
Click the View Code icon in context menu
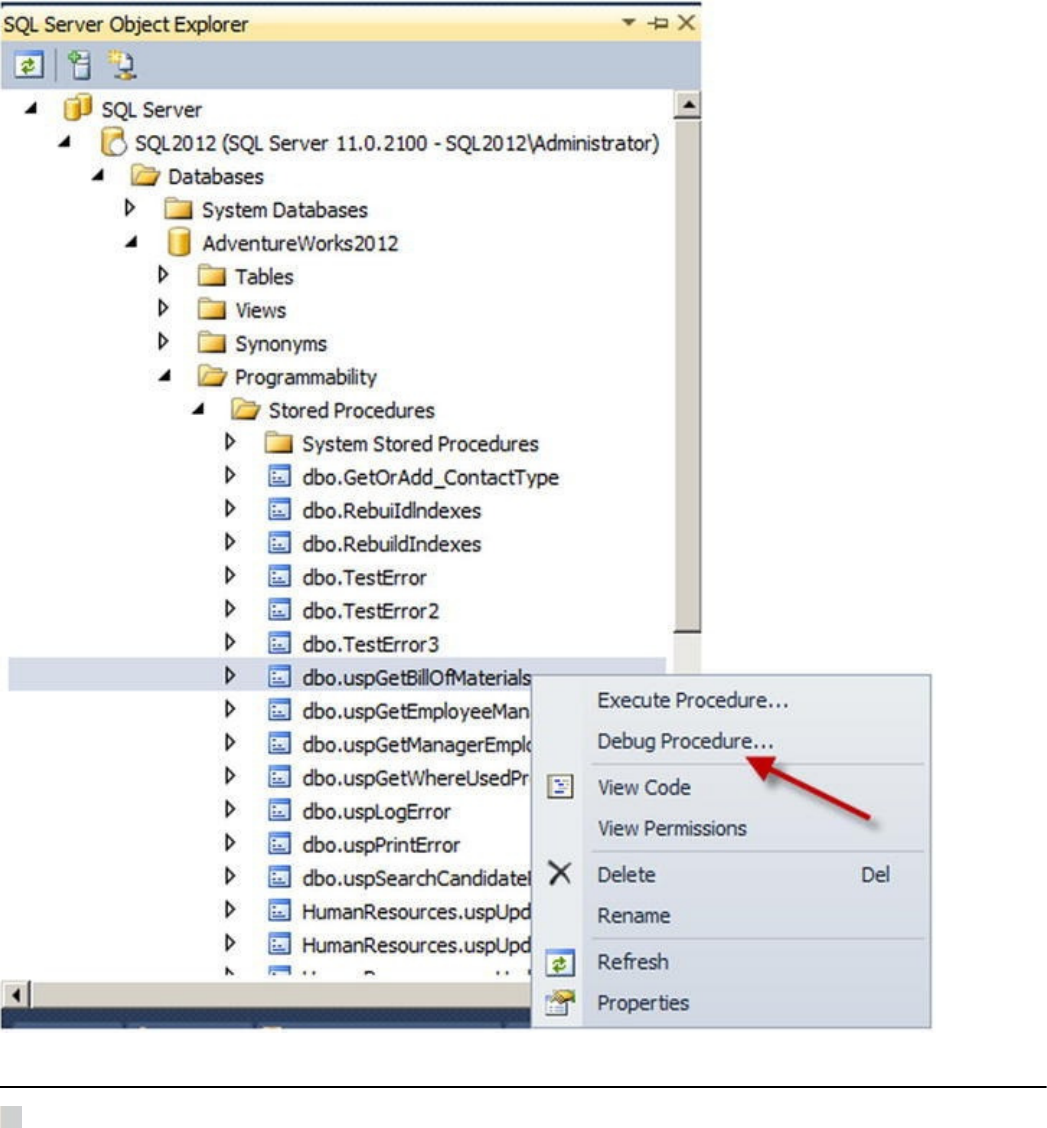[560, 787]
